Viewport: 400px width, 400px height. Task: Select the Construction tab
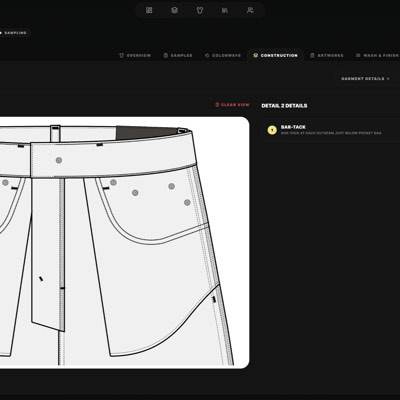(275, 55)
